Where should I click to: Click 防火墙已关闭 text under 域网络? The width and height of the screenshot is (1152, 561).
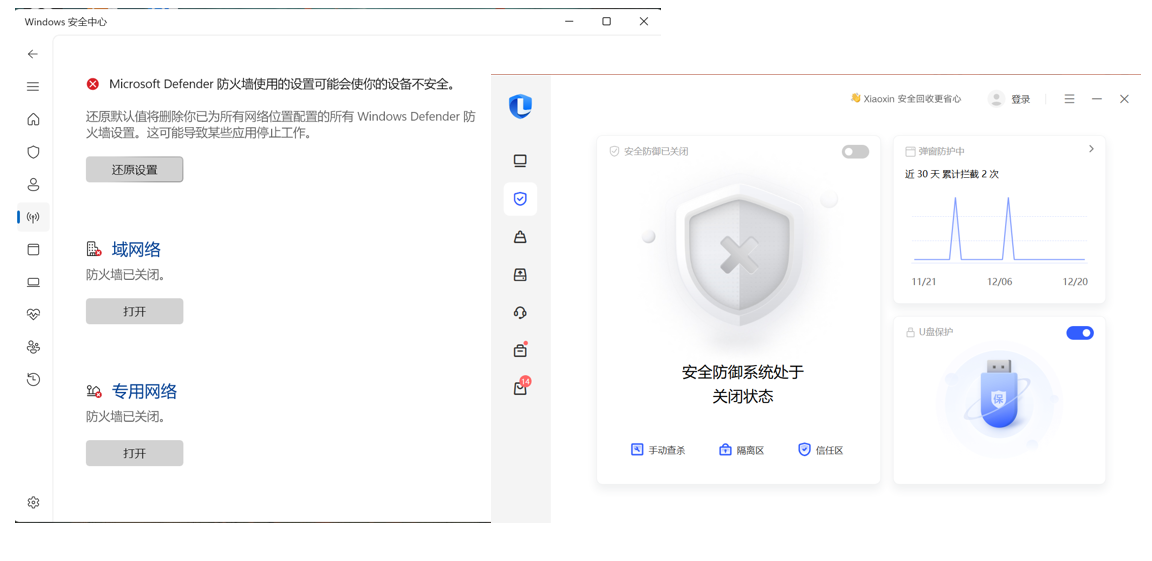tap(125, 275)
